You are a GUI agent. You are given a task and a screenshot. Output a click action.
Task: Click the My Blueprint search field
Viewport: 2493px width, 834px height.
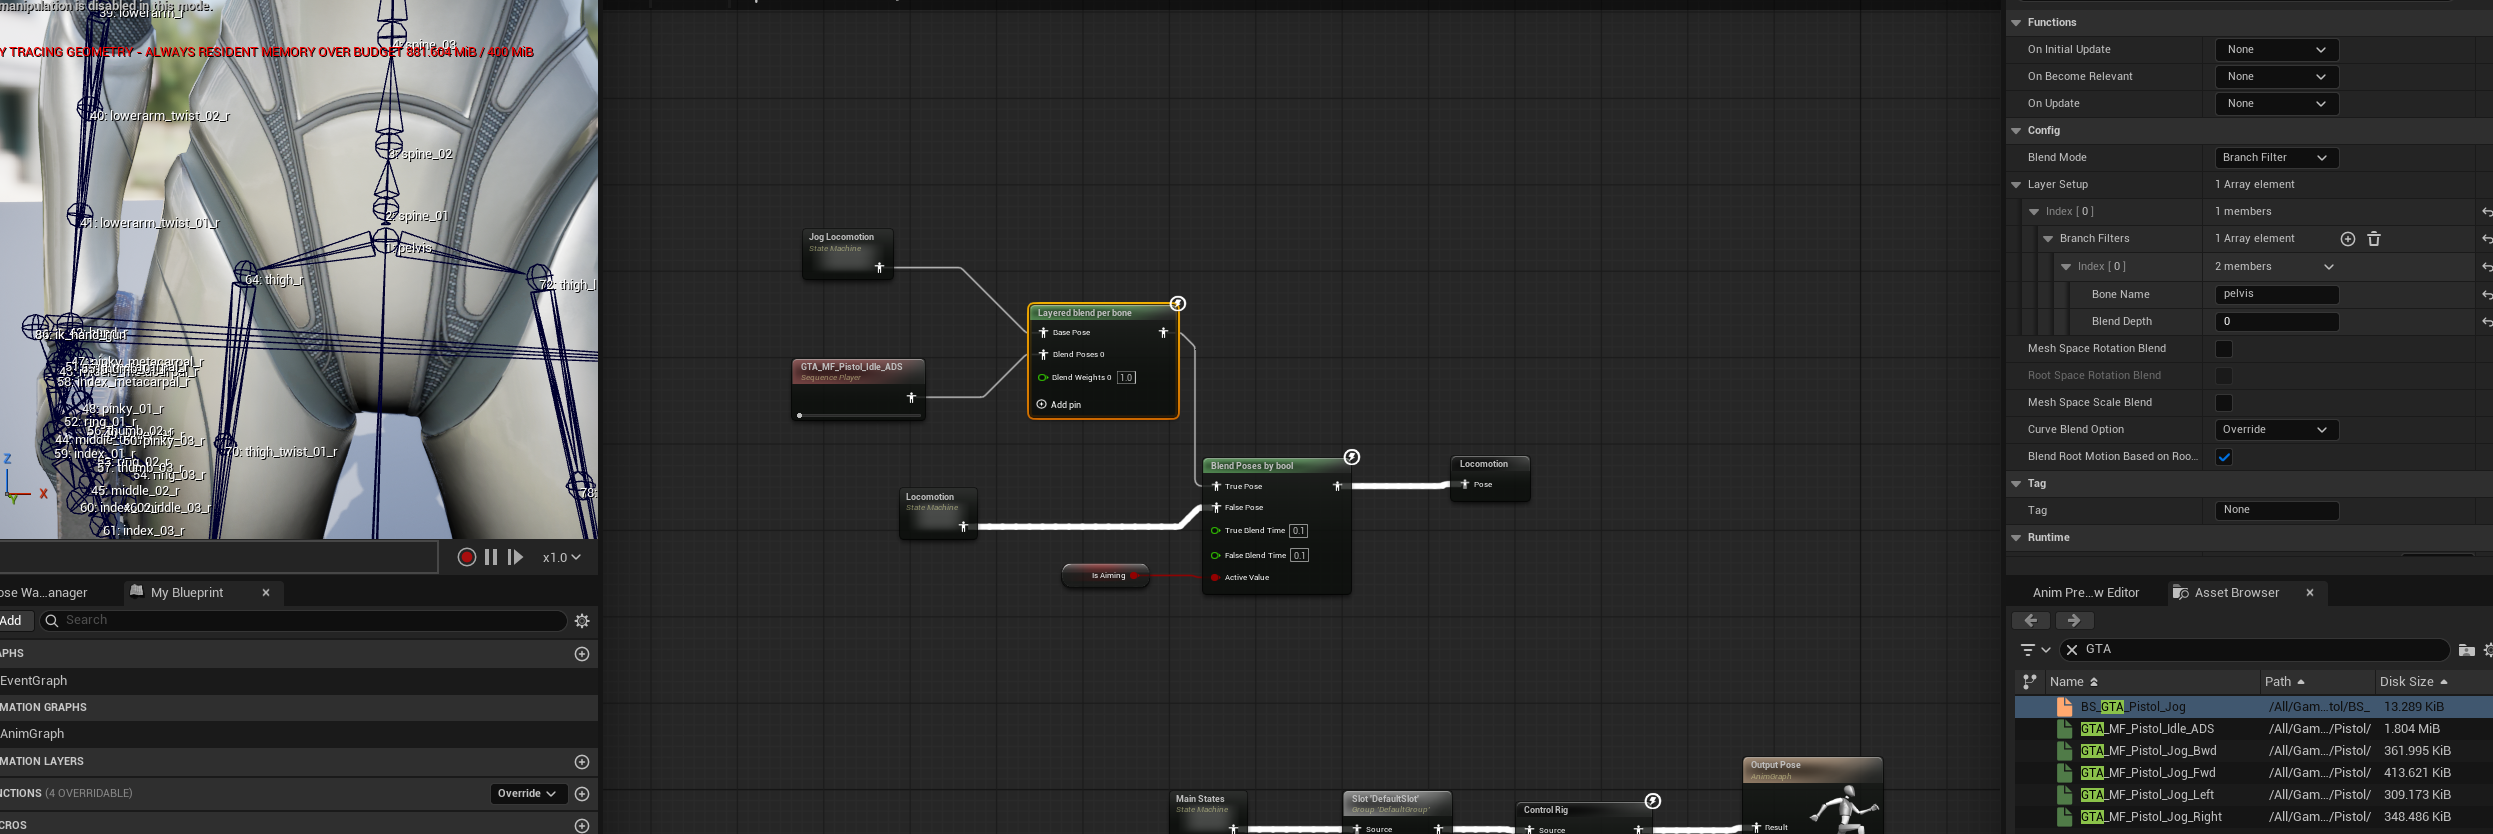tap(303, 621)
